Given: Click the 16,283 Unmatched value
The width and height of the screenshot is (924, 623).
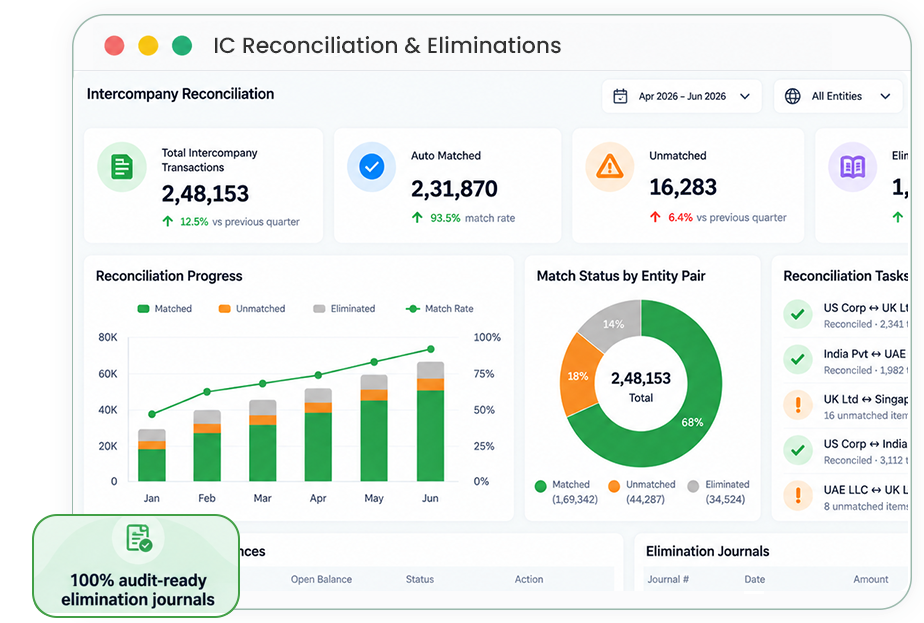Looking at the screenshot, I should [x=682, y=187].
